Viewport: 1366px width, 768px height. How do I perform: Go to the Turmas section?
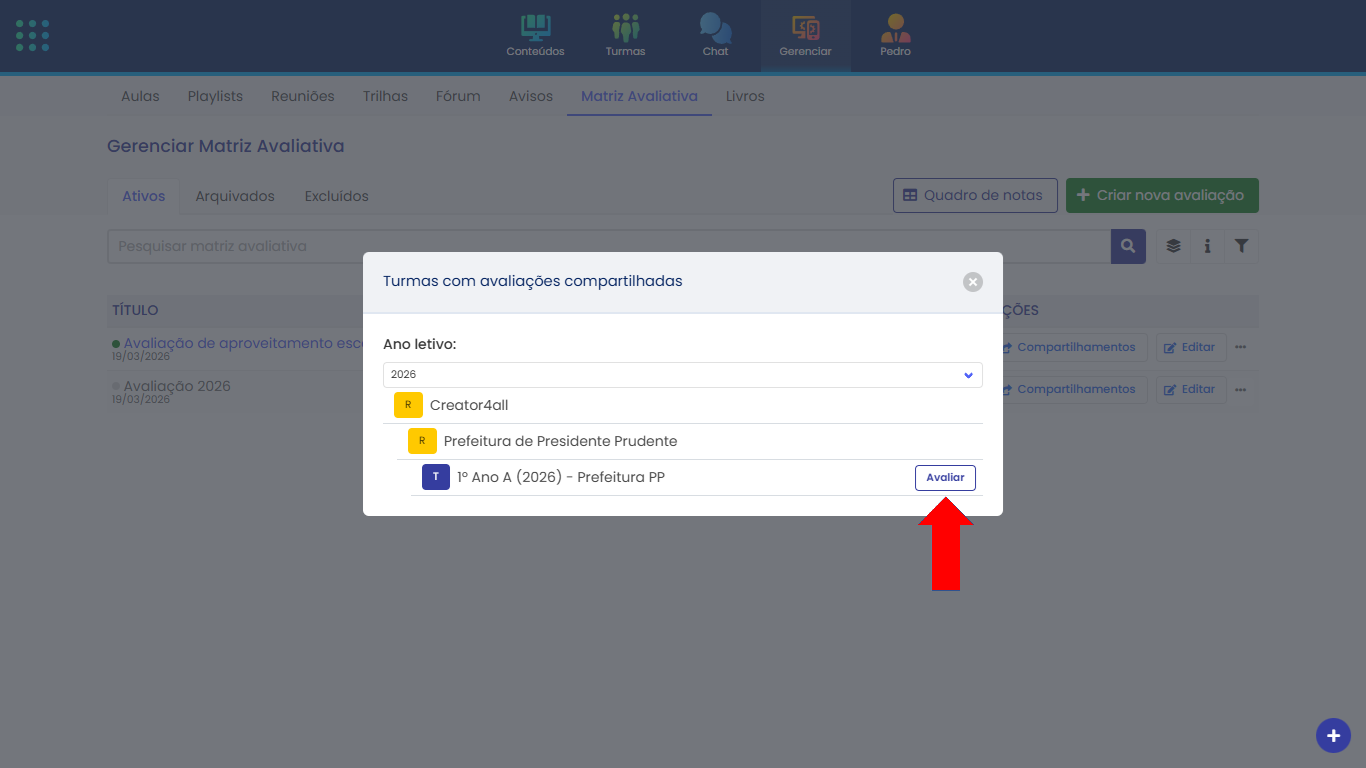(625, 36)
